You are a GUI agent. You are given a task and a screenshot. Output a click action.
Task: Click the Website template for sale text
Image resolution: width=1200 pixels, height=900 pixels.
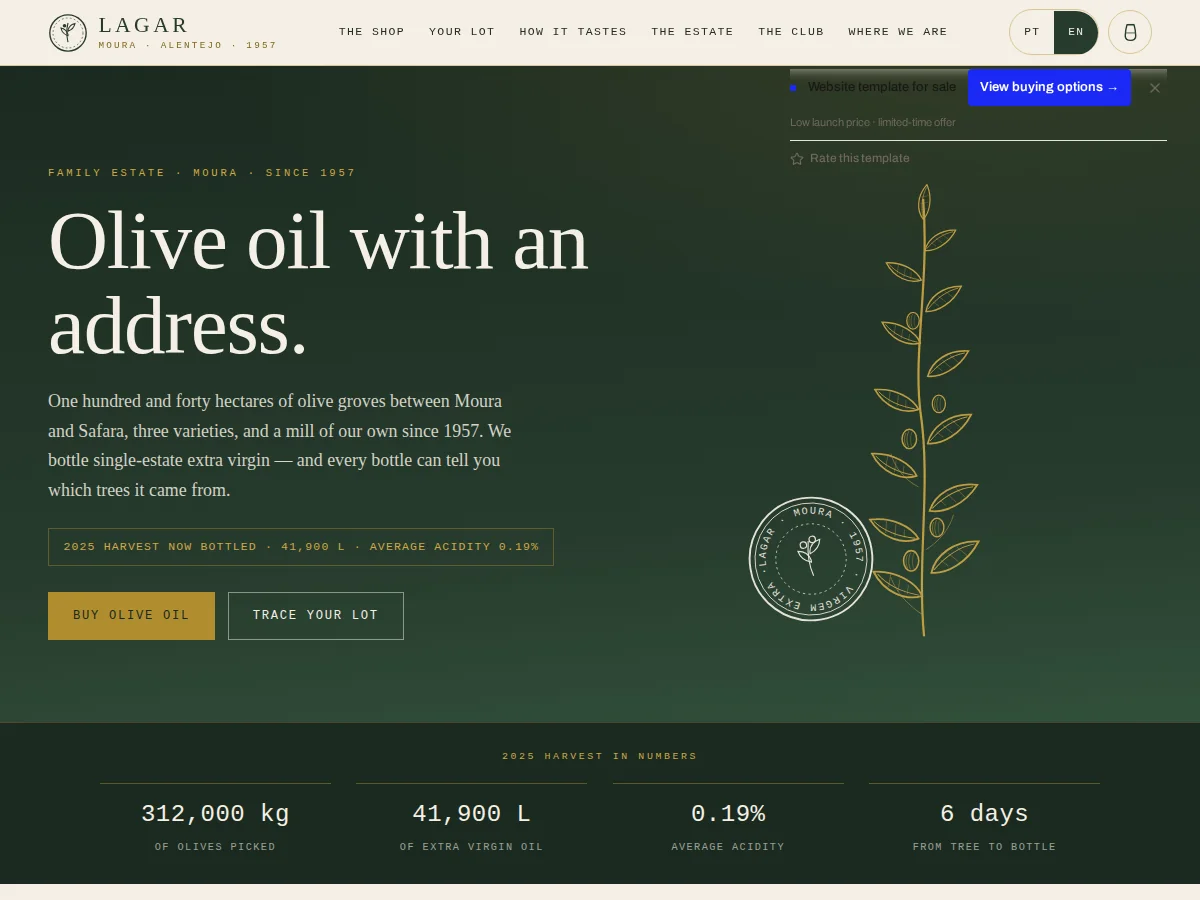[882, 88]
